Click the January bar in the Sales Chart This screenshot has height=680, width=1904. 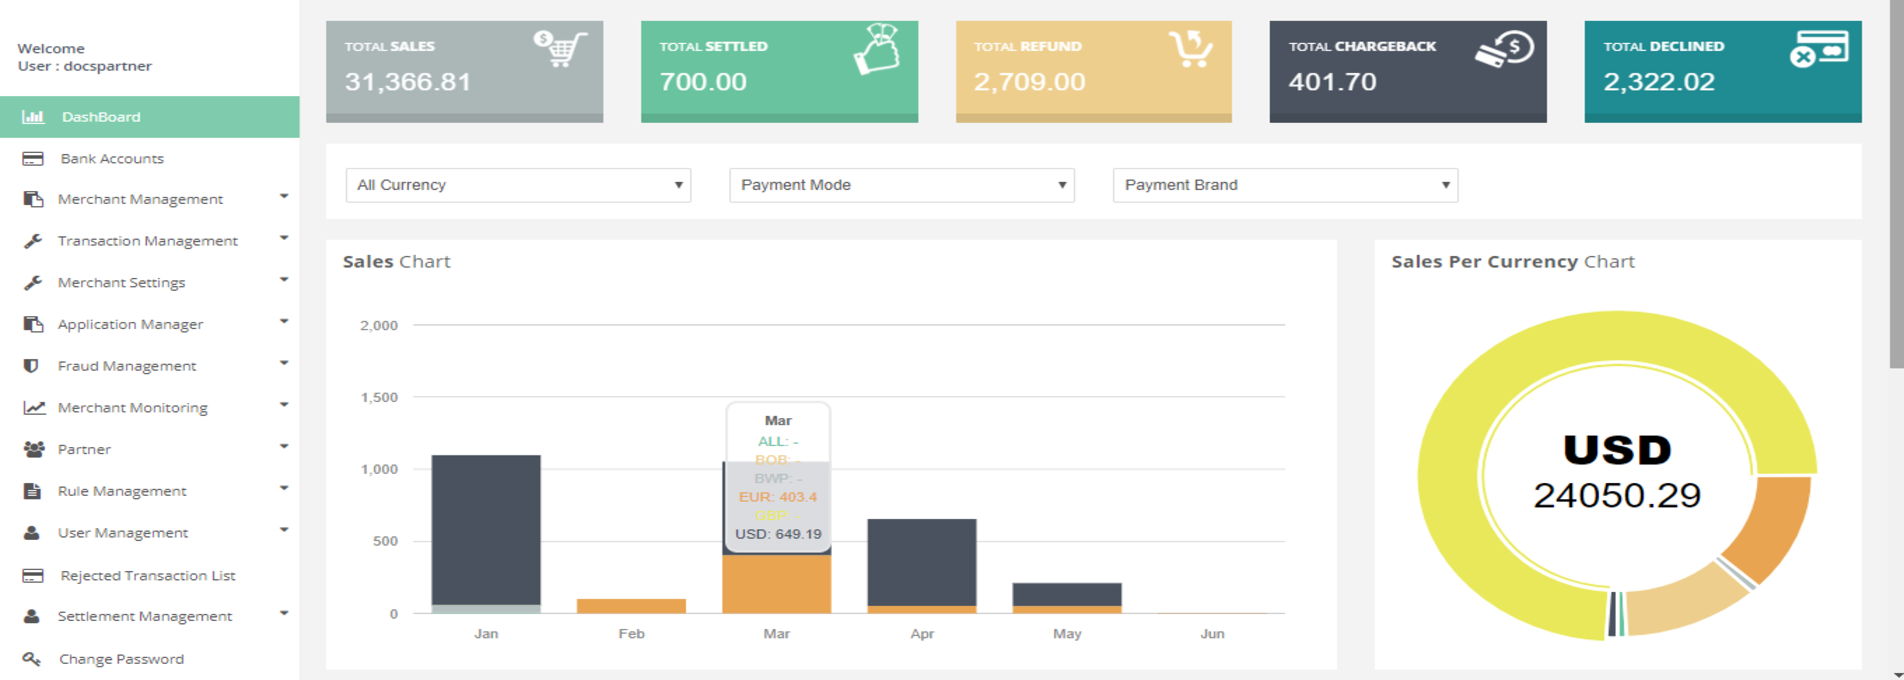click(486, 530)
